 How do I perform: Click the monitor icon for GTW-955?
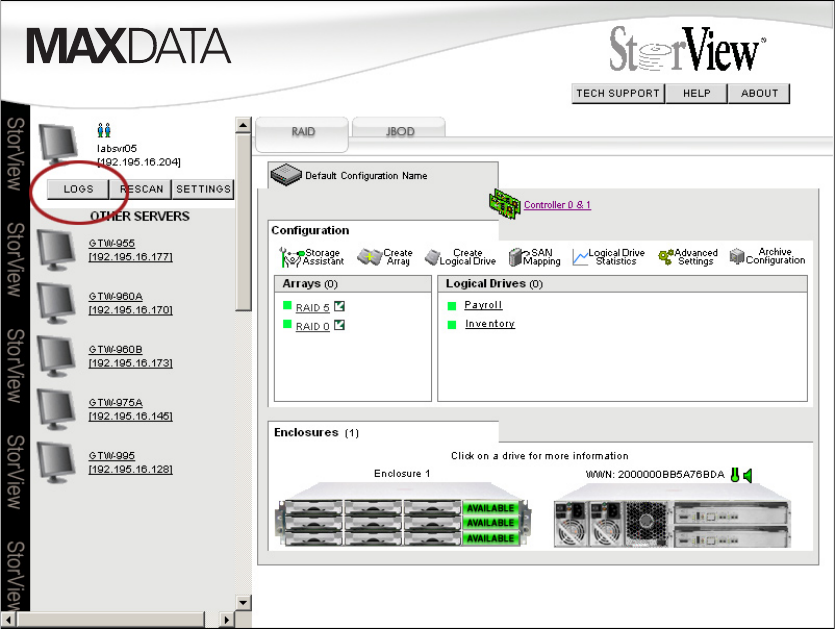[x=56, y=250]
